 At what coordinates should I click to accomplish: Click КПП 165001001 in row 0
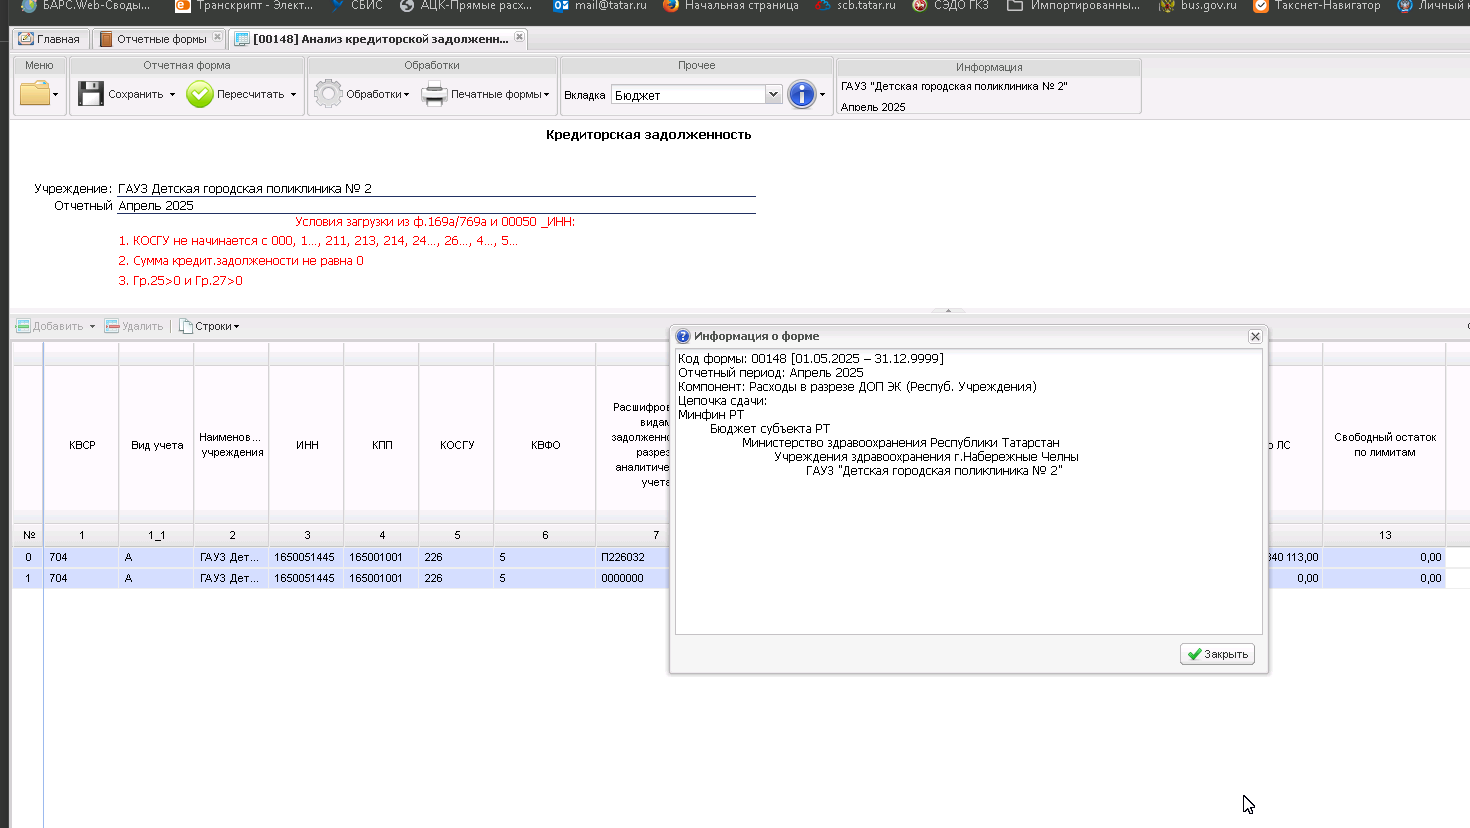(x=381, y=557)
